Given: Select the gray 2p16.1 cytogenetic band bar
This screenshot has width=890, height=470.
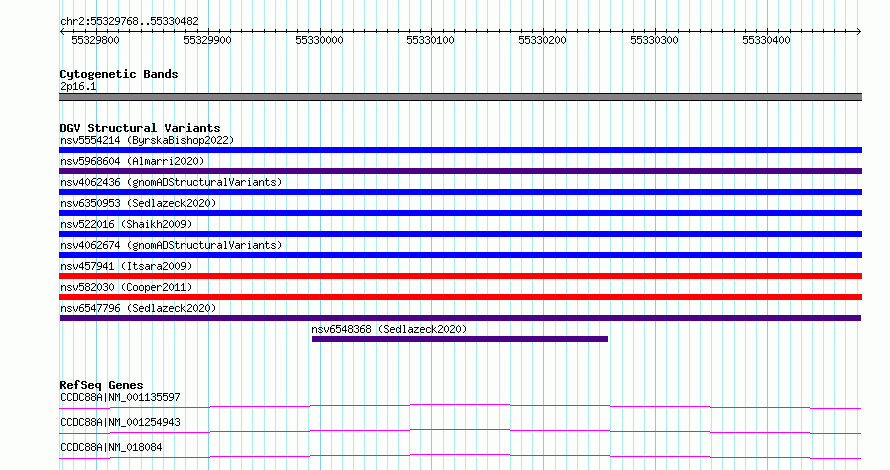Looking at the screenshot, I should 460,97.
